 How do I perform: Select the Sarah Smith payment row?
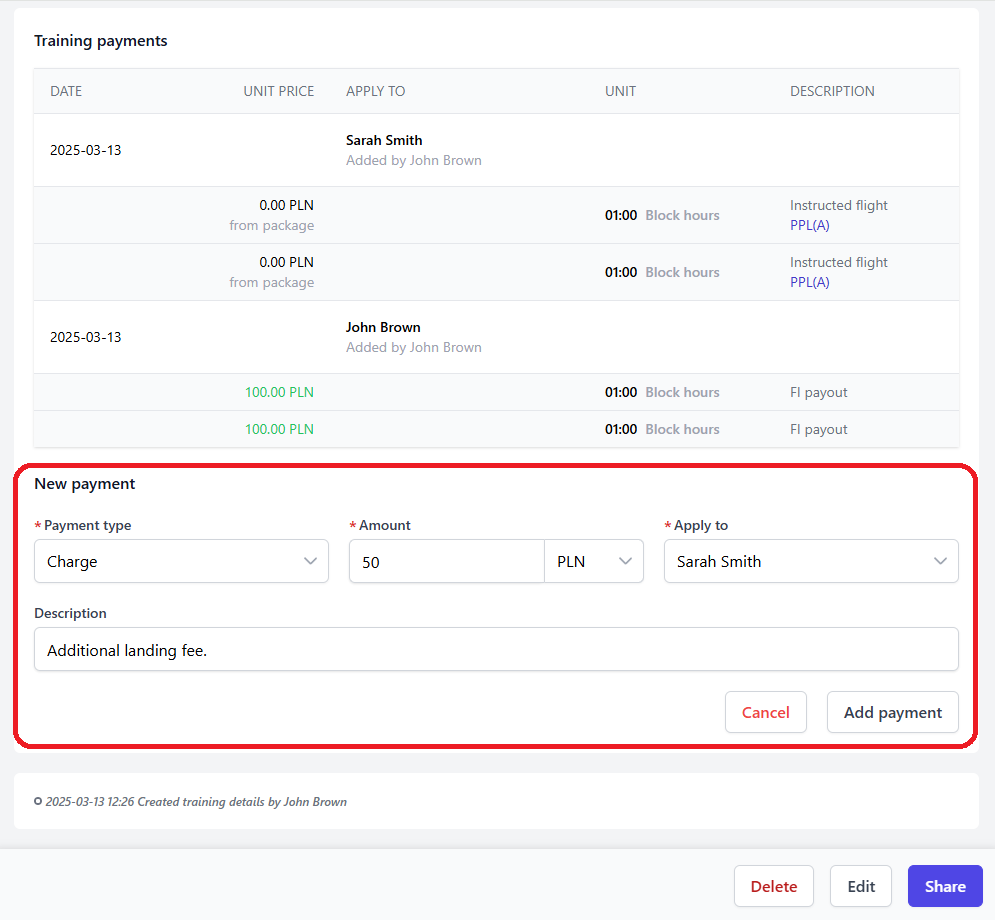496,150
